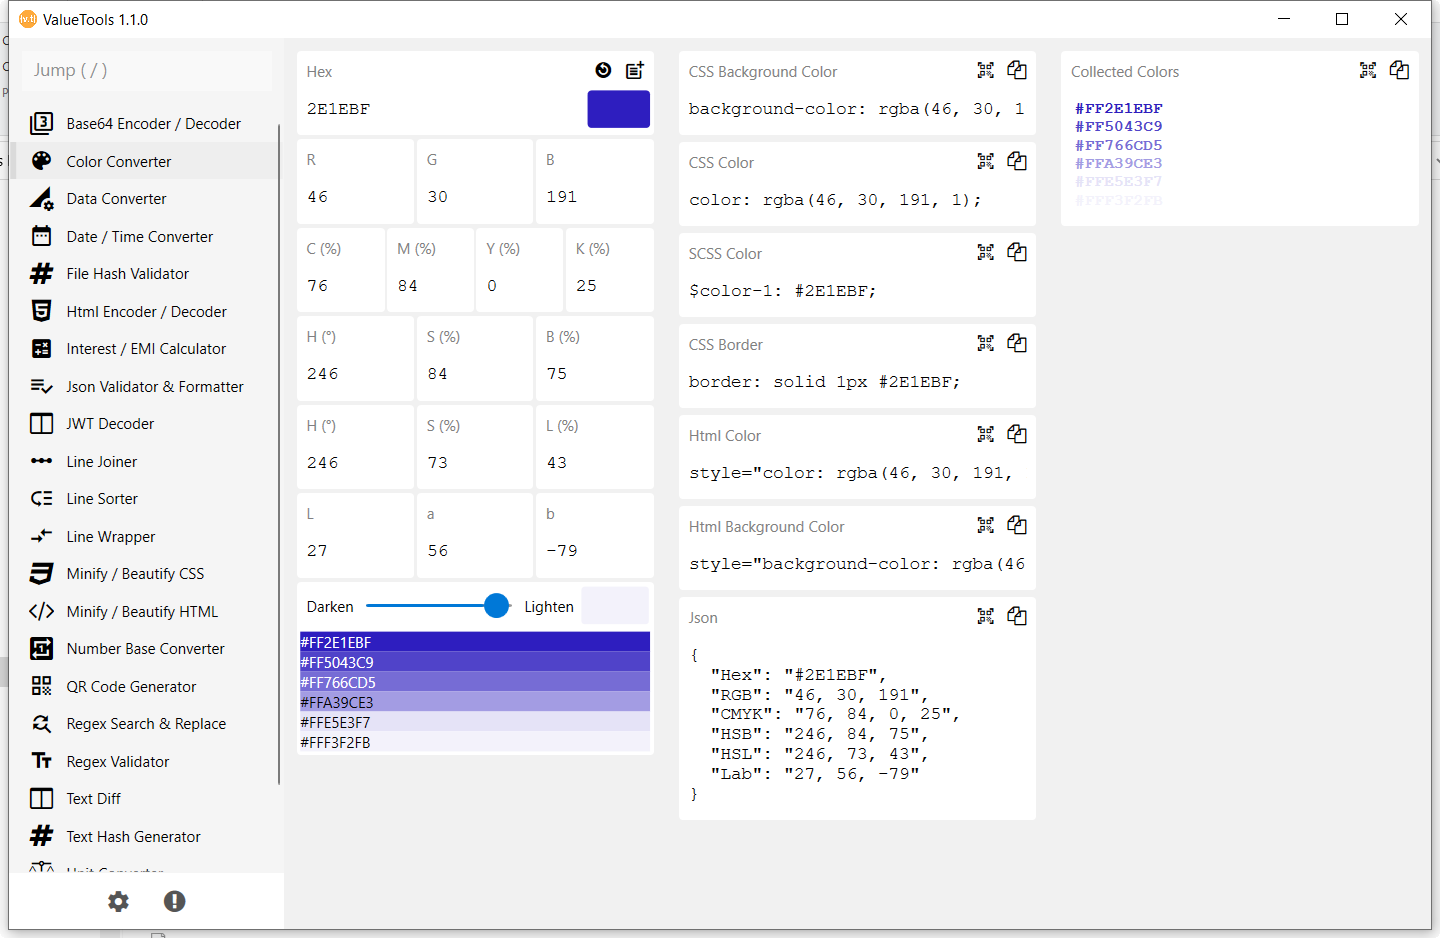This screenshot has width=1440, height=938.
Task: Generate QR code for Html Color
Action: coord(986,434)
